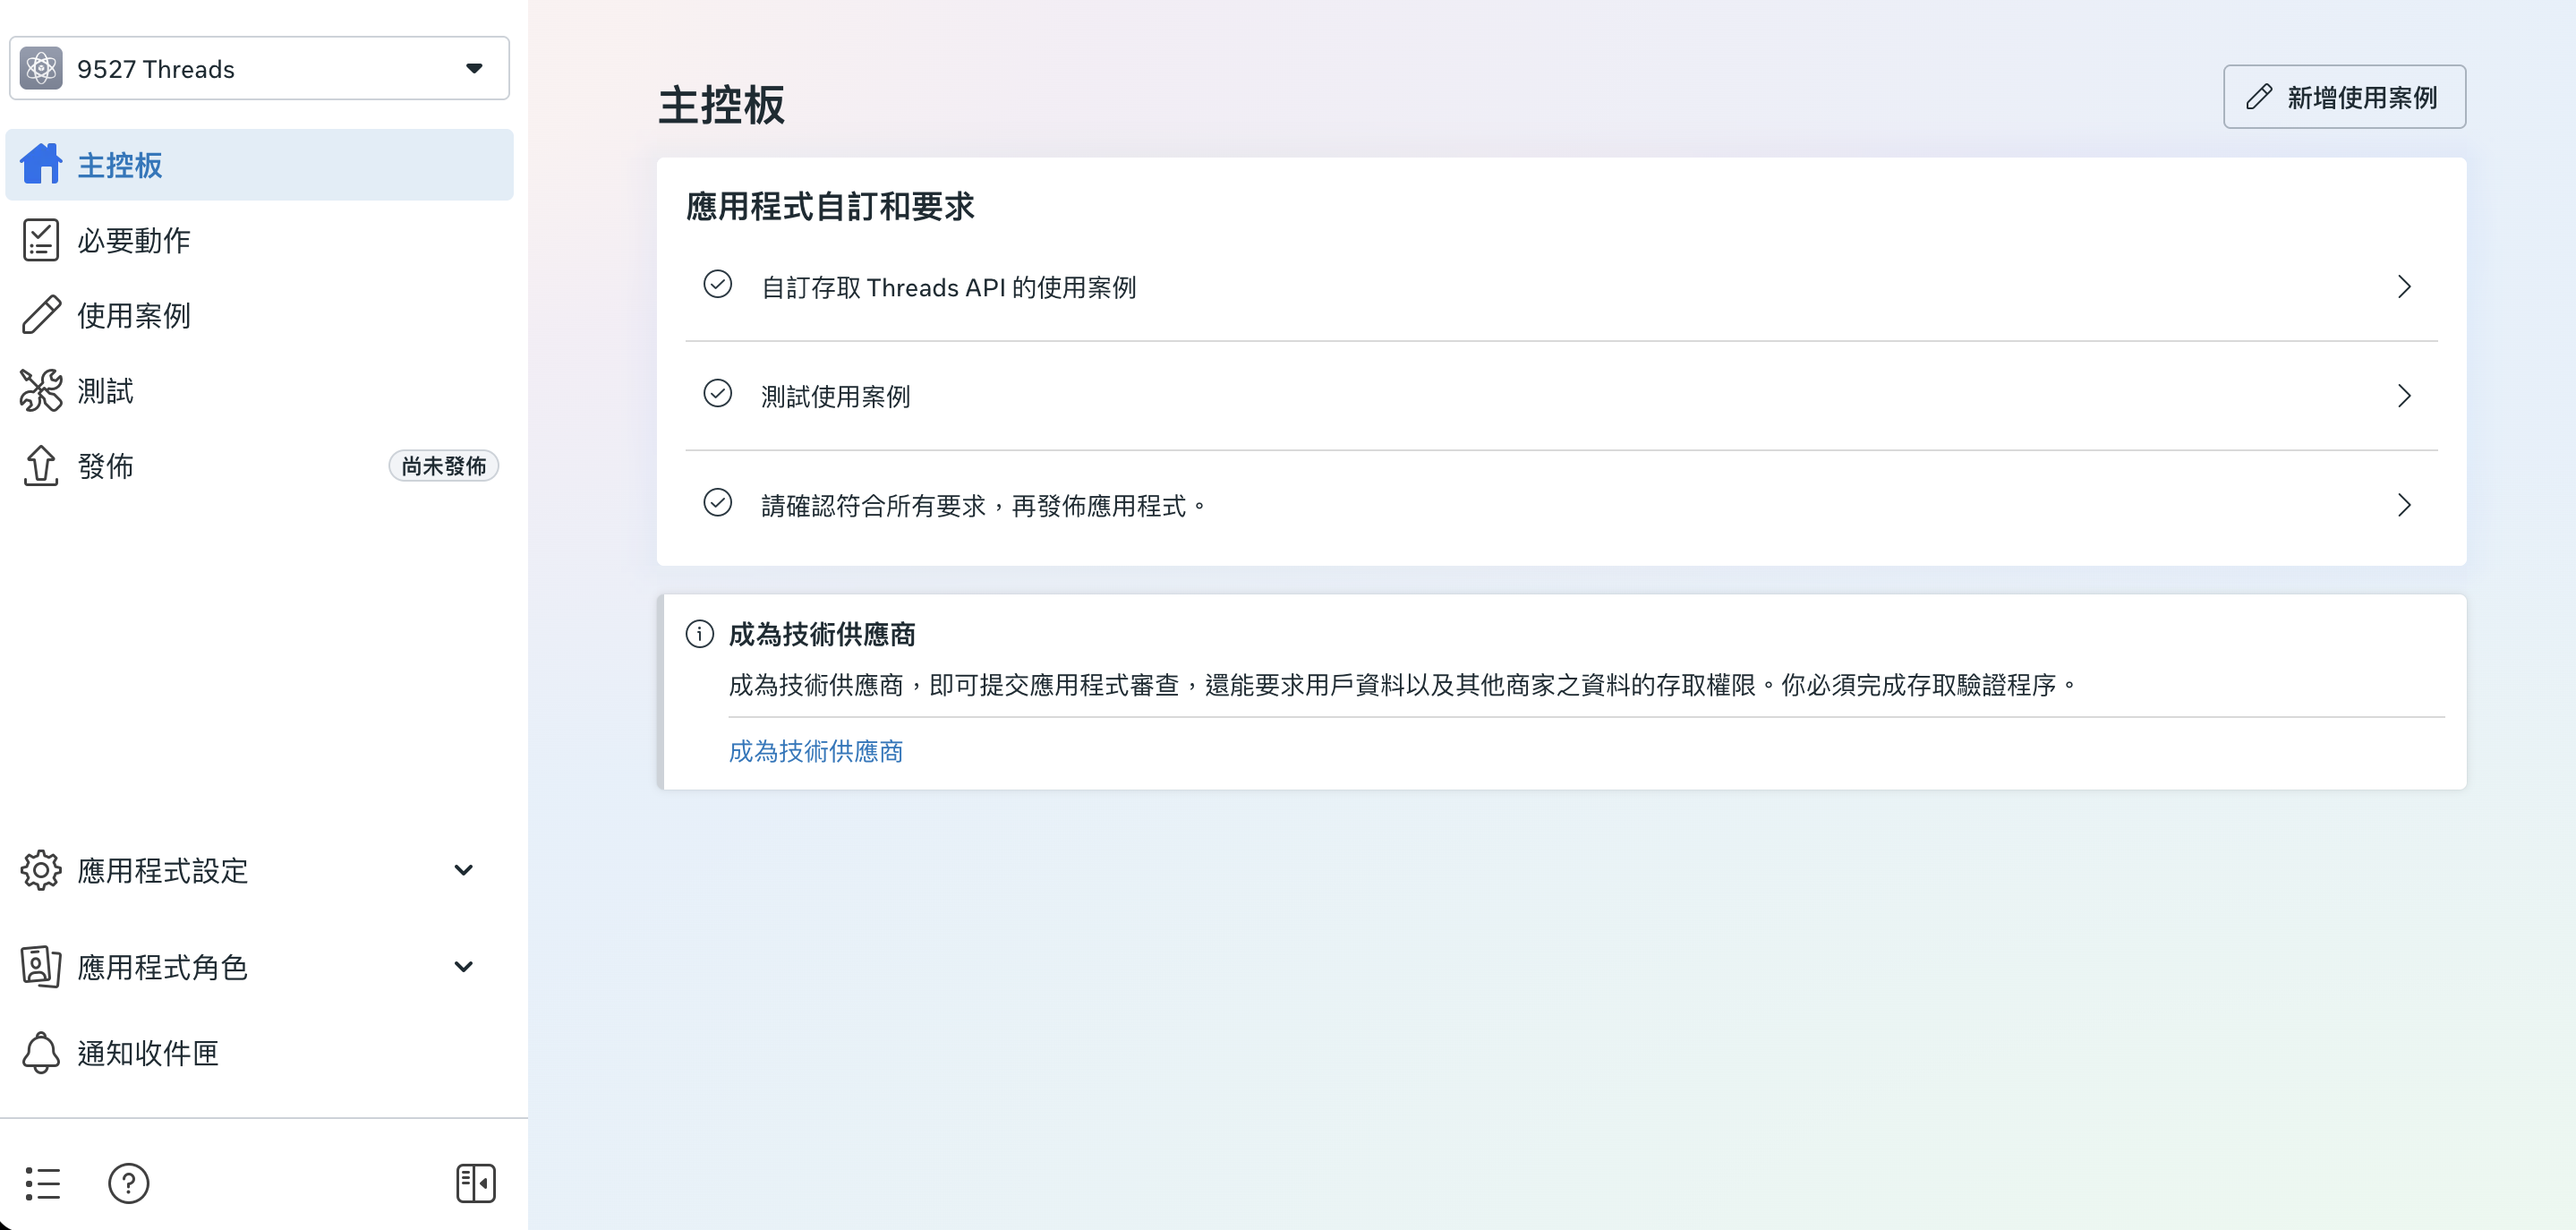Open the 9527 Threads app selector dropdown
Image resolution: width=2576 pixels, height=1230 pixels.
click(259, 68)
